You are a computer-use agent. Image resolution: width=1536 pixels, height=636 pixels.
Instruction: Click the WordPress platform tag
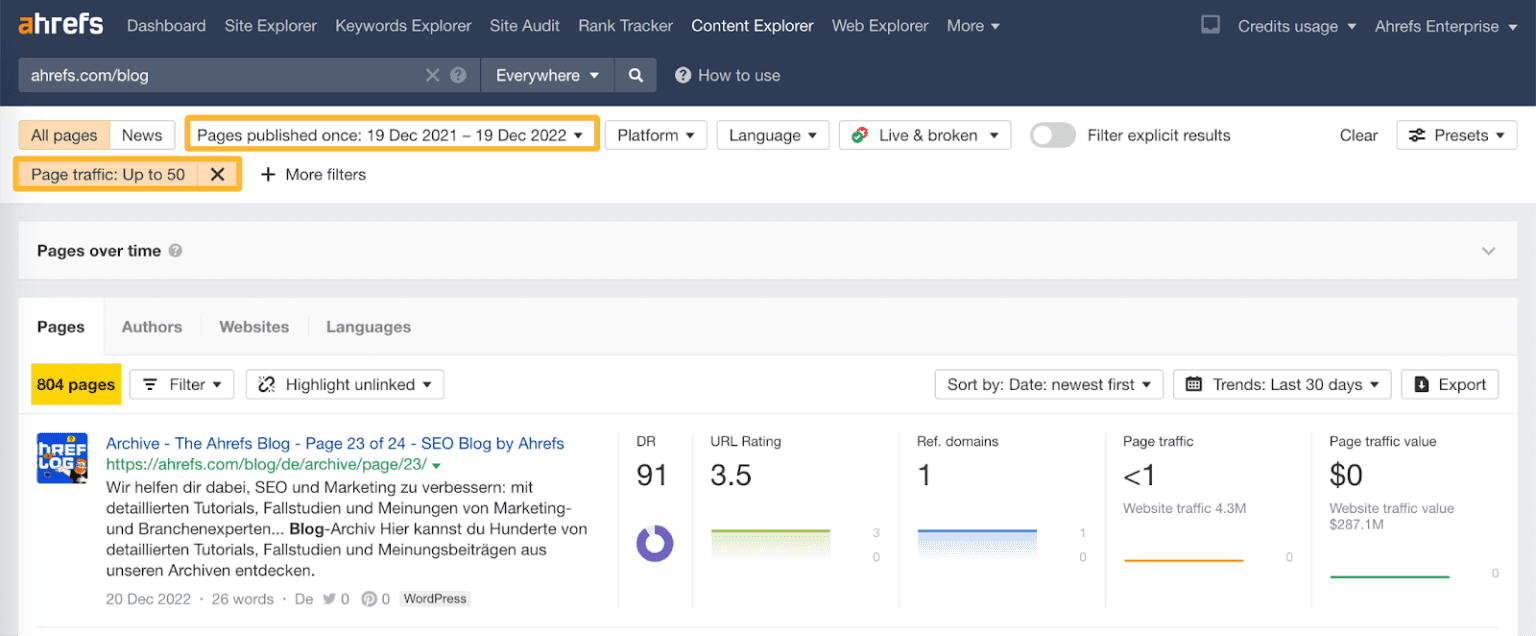[x=435, y=599]
